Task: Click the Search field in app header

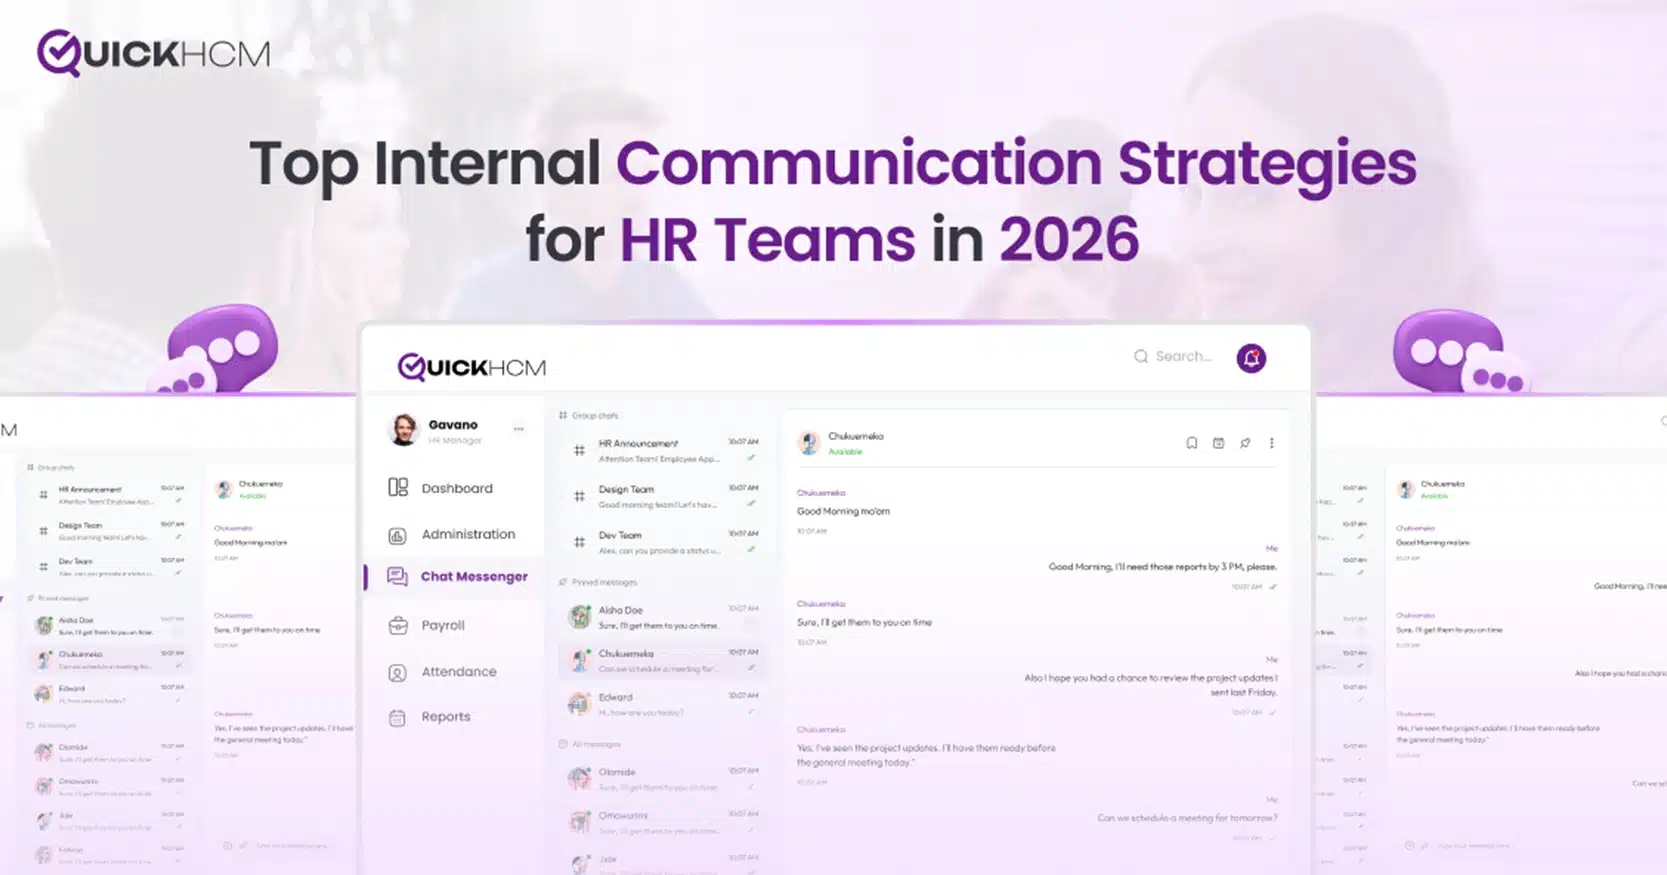Action: (1173, 356)
